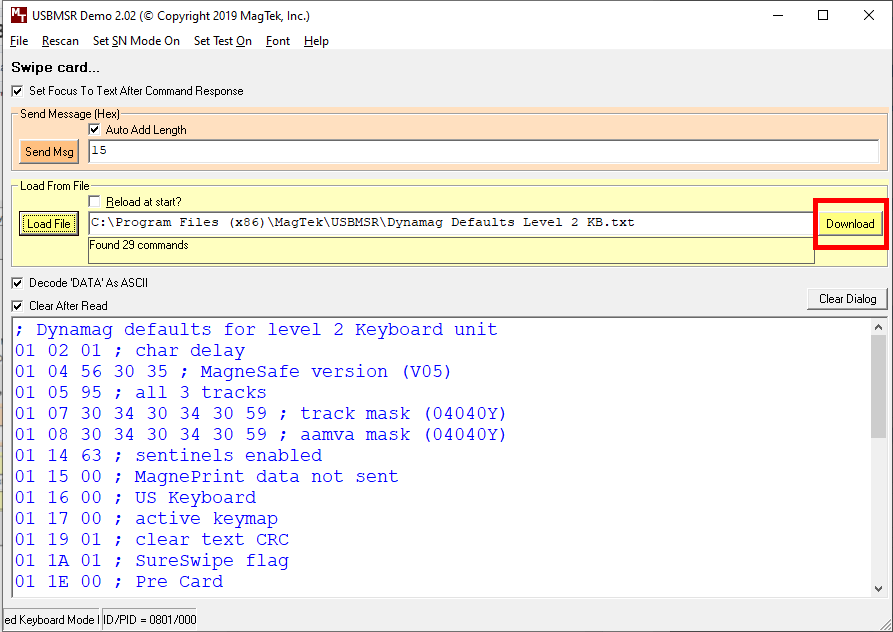Click the Keyboard Mode status bar entry

(x=52, y=619)
